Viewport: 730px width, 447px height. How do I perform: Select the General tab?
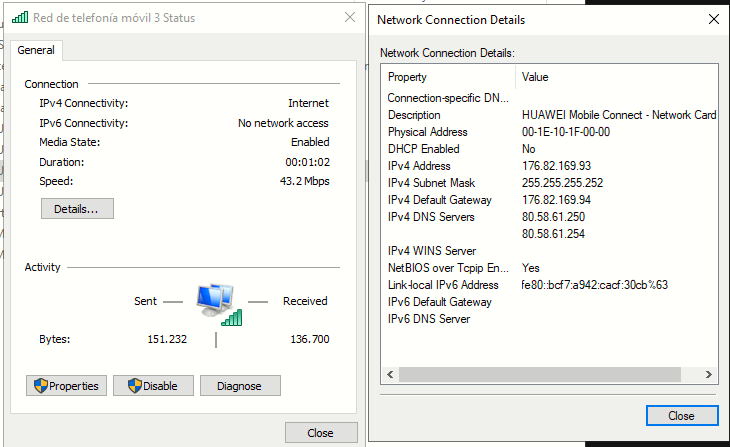36,50
